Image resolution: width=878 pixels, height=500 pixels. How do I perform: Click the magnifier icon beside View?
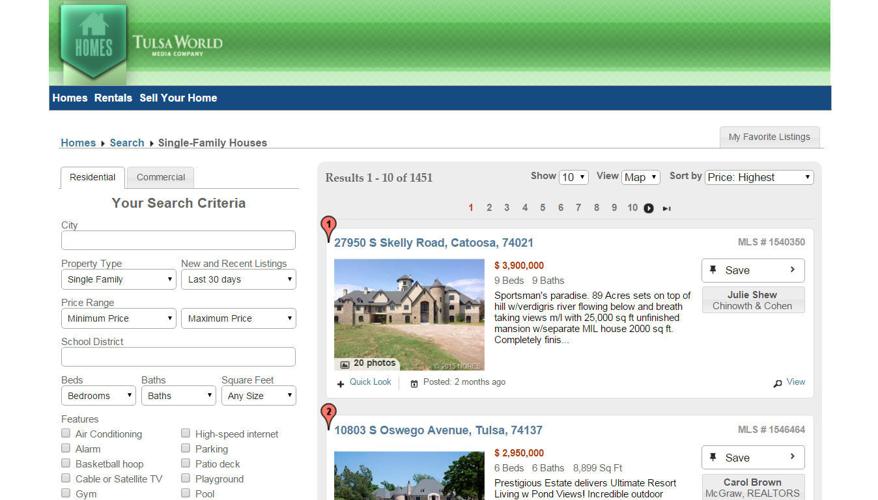[x=778, y=384]
